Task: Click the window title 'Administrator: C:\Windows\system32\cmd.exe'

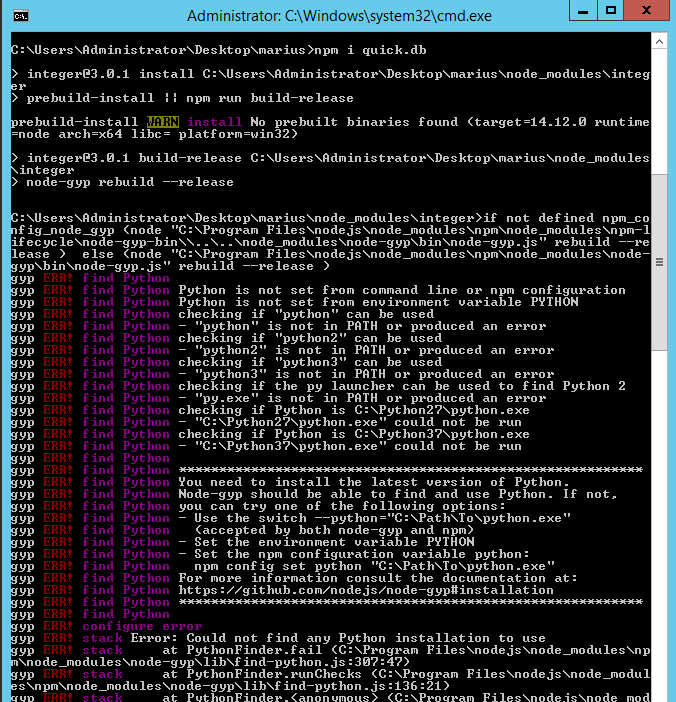Action: [339, 16]
